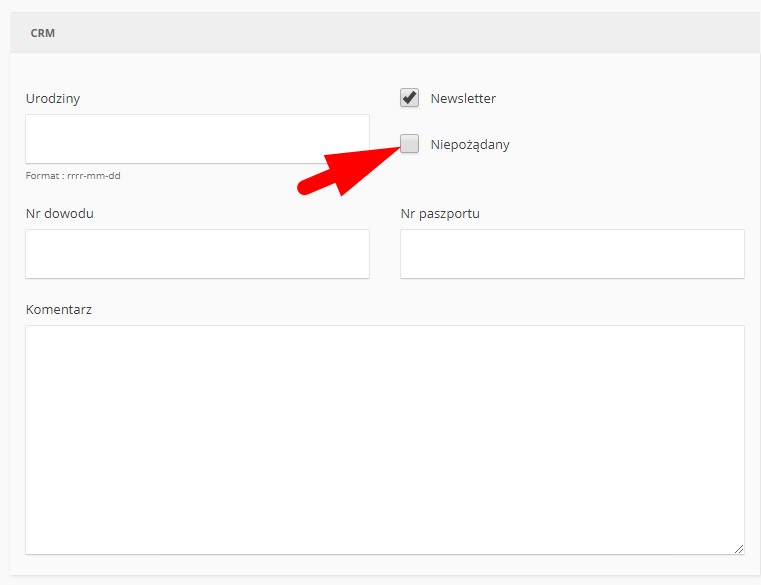Grab the Komentarz textarea resize handle
Screen dimensions: 761x585
[739, 548]
